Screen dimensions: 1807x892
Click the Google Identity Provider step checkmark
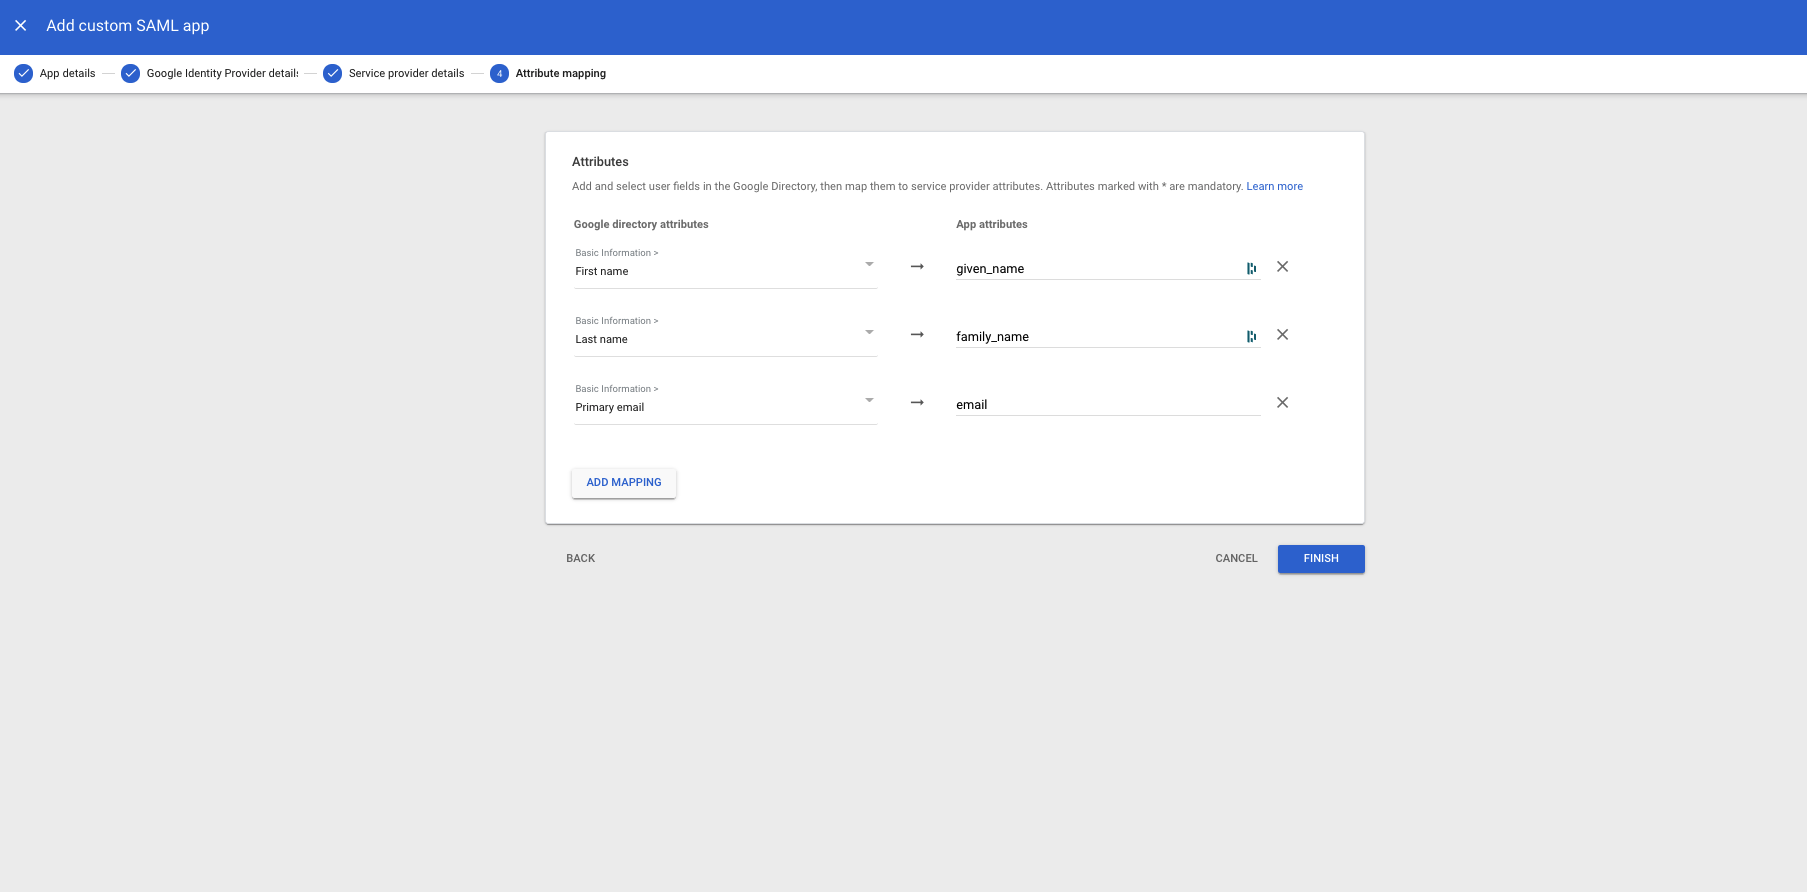pos(130,73)
